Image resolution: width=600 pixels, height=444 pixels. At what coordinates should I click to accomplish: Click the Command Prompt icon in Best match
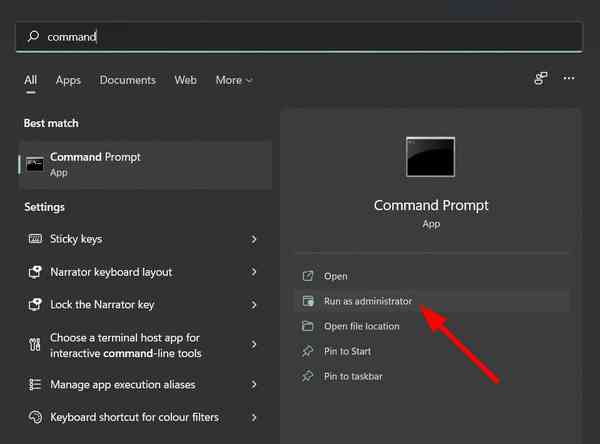click(x=35, y=164)
